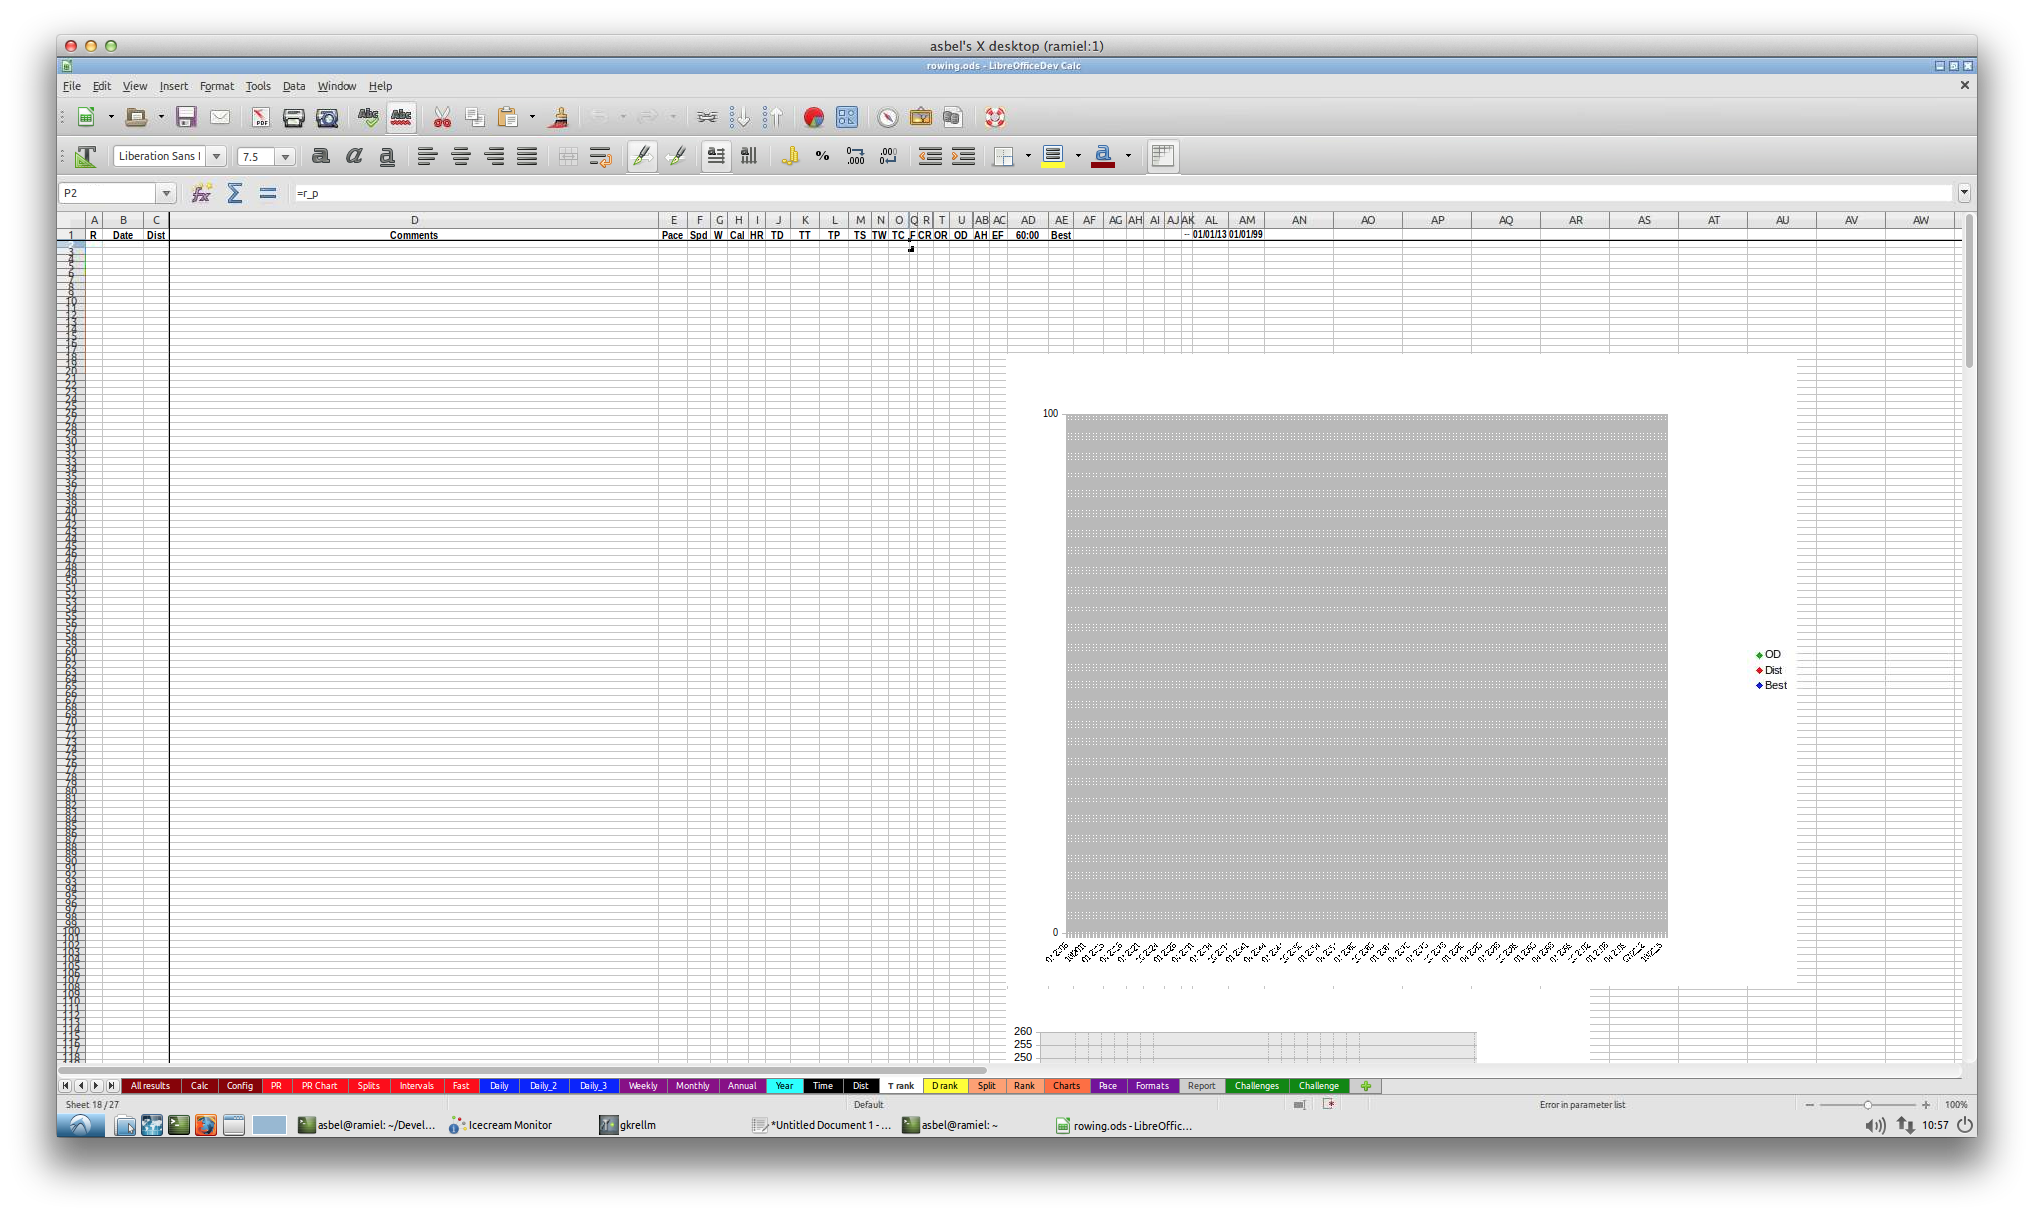Viewport: 2034px width, 1216px height.
Task: Click the Sort Ascending icon
Action: [x=739, y=118]
